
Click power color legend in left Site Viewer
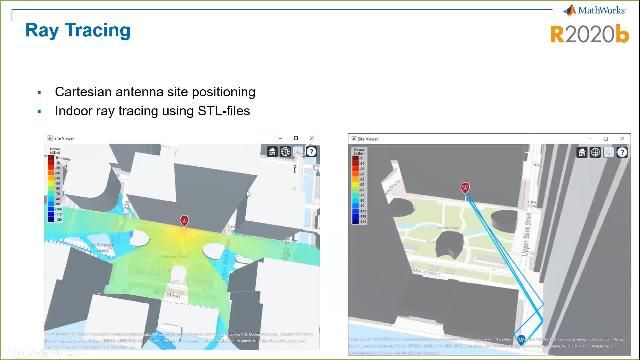(55, 185)
